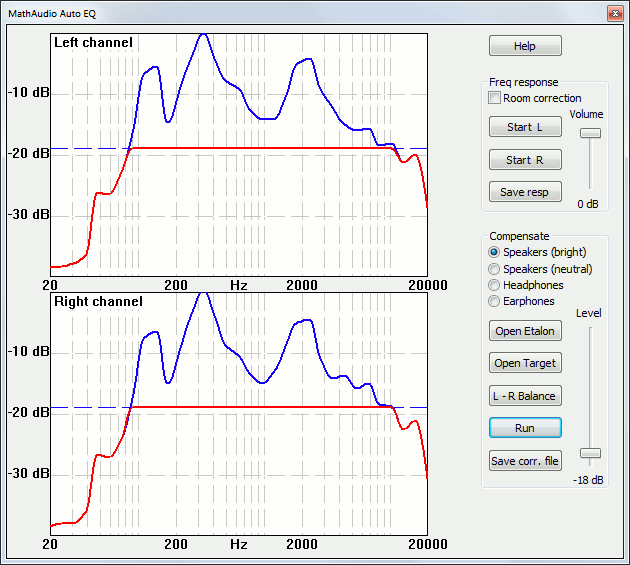Screen dimensions: 630x565
Task: Click the Open Target button
Action: 525,363
